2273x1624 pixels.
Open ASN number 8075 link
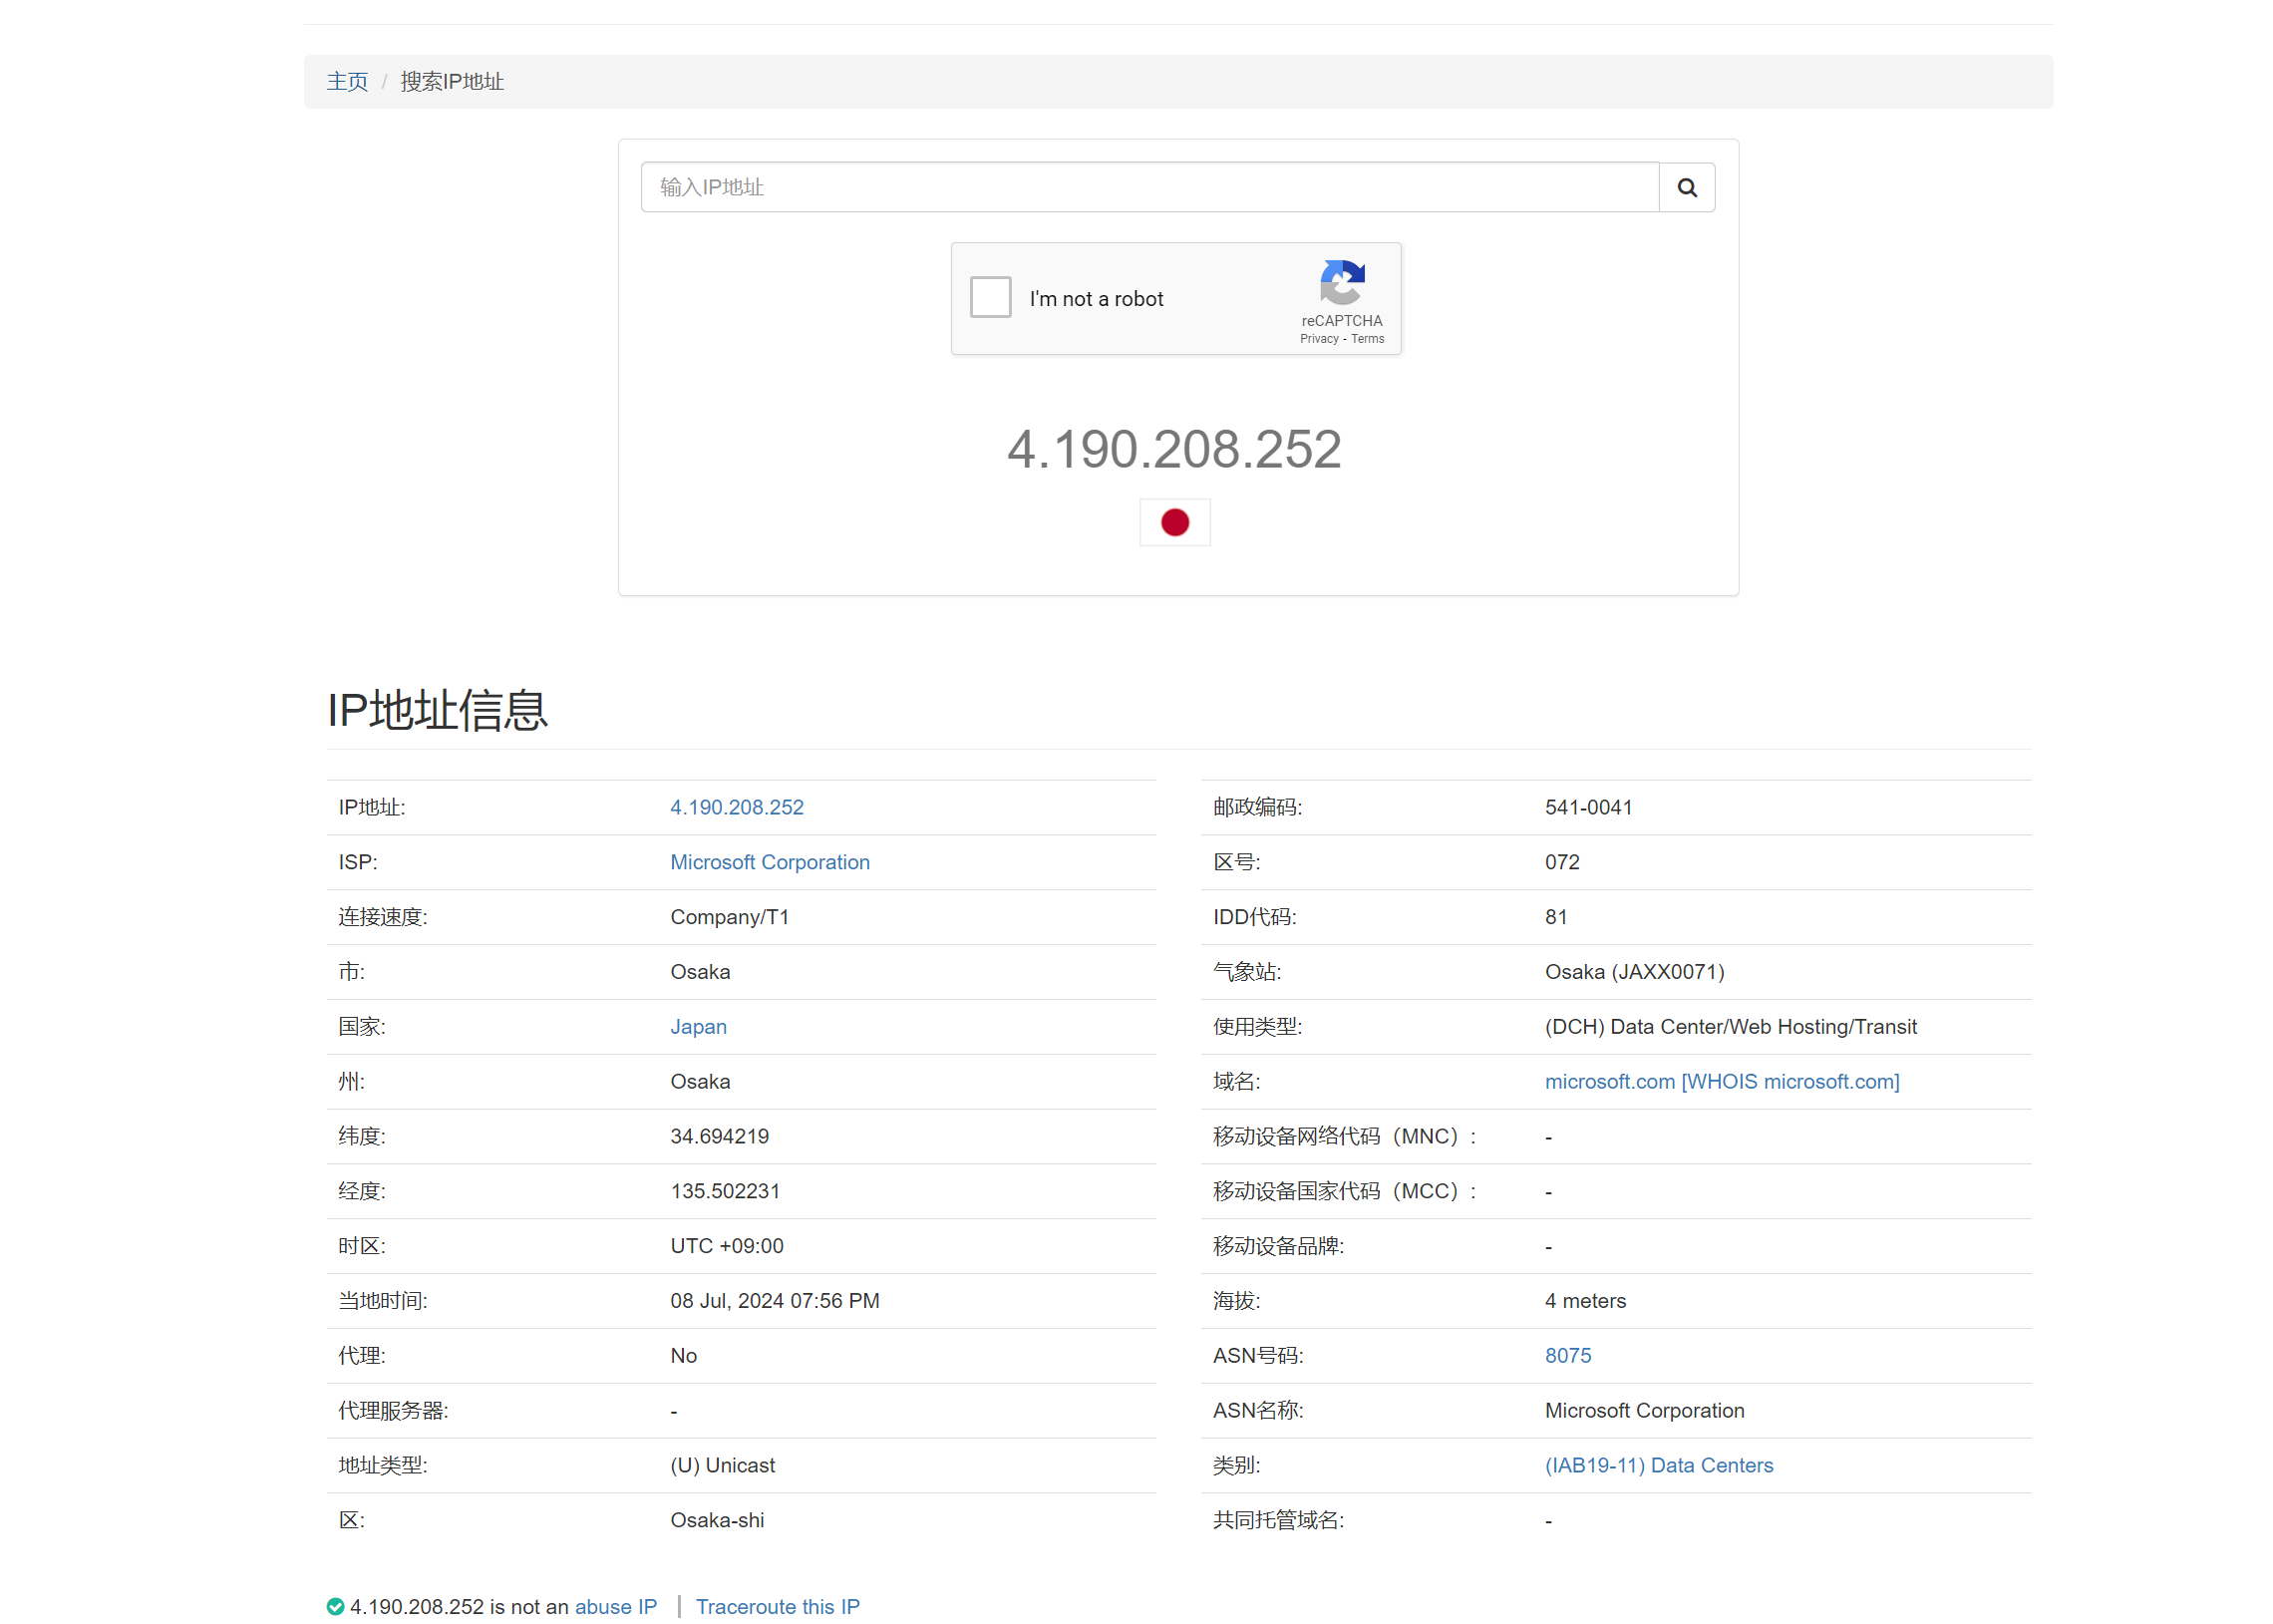[1567, 1355]
